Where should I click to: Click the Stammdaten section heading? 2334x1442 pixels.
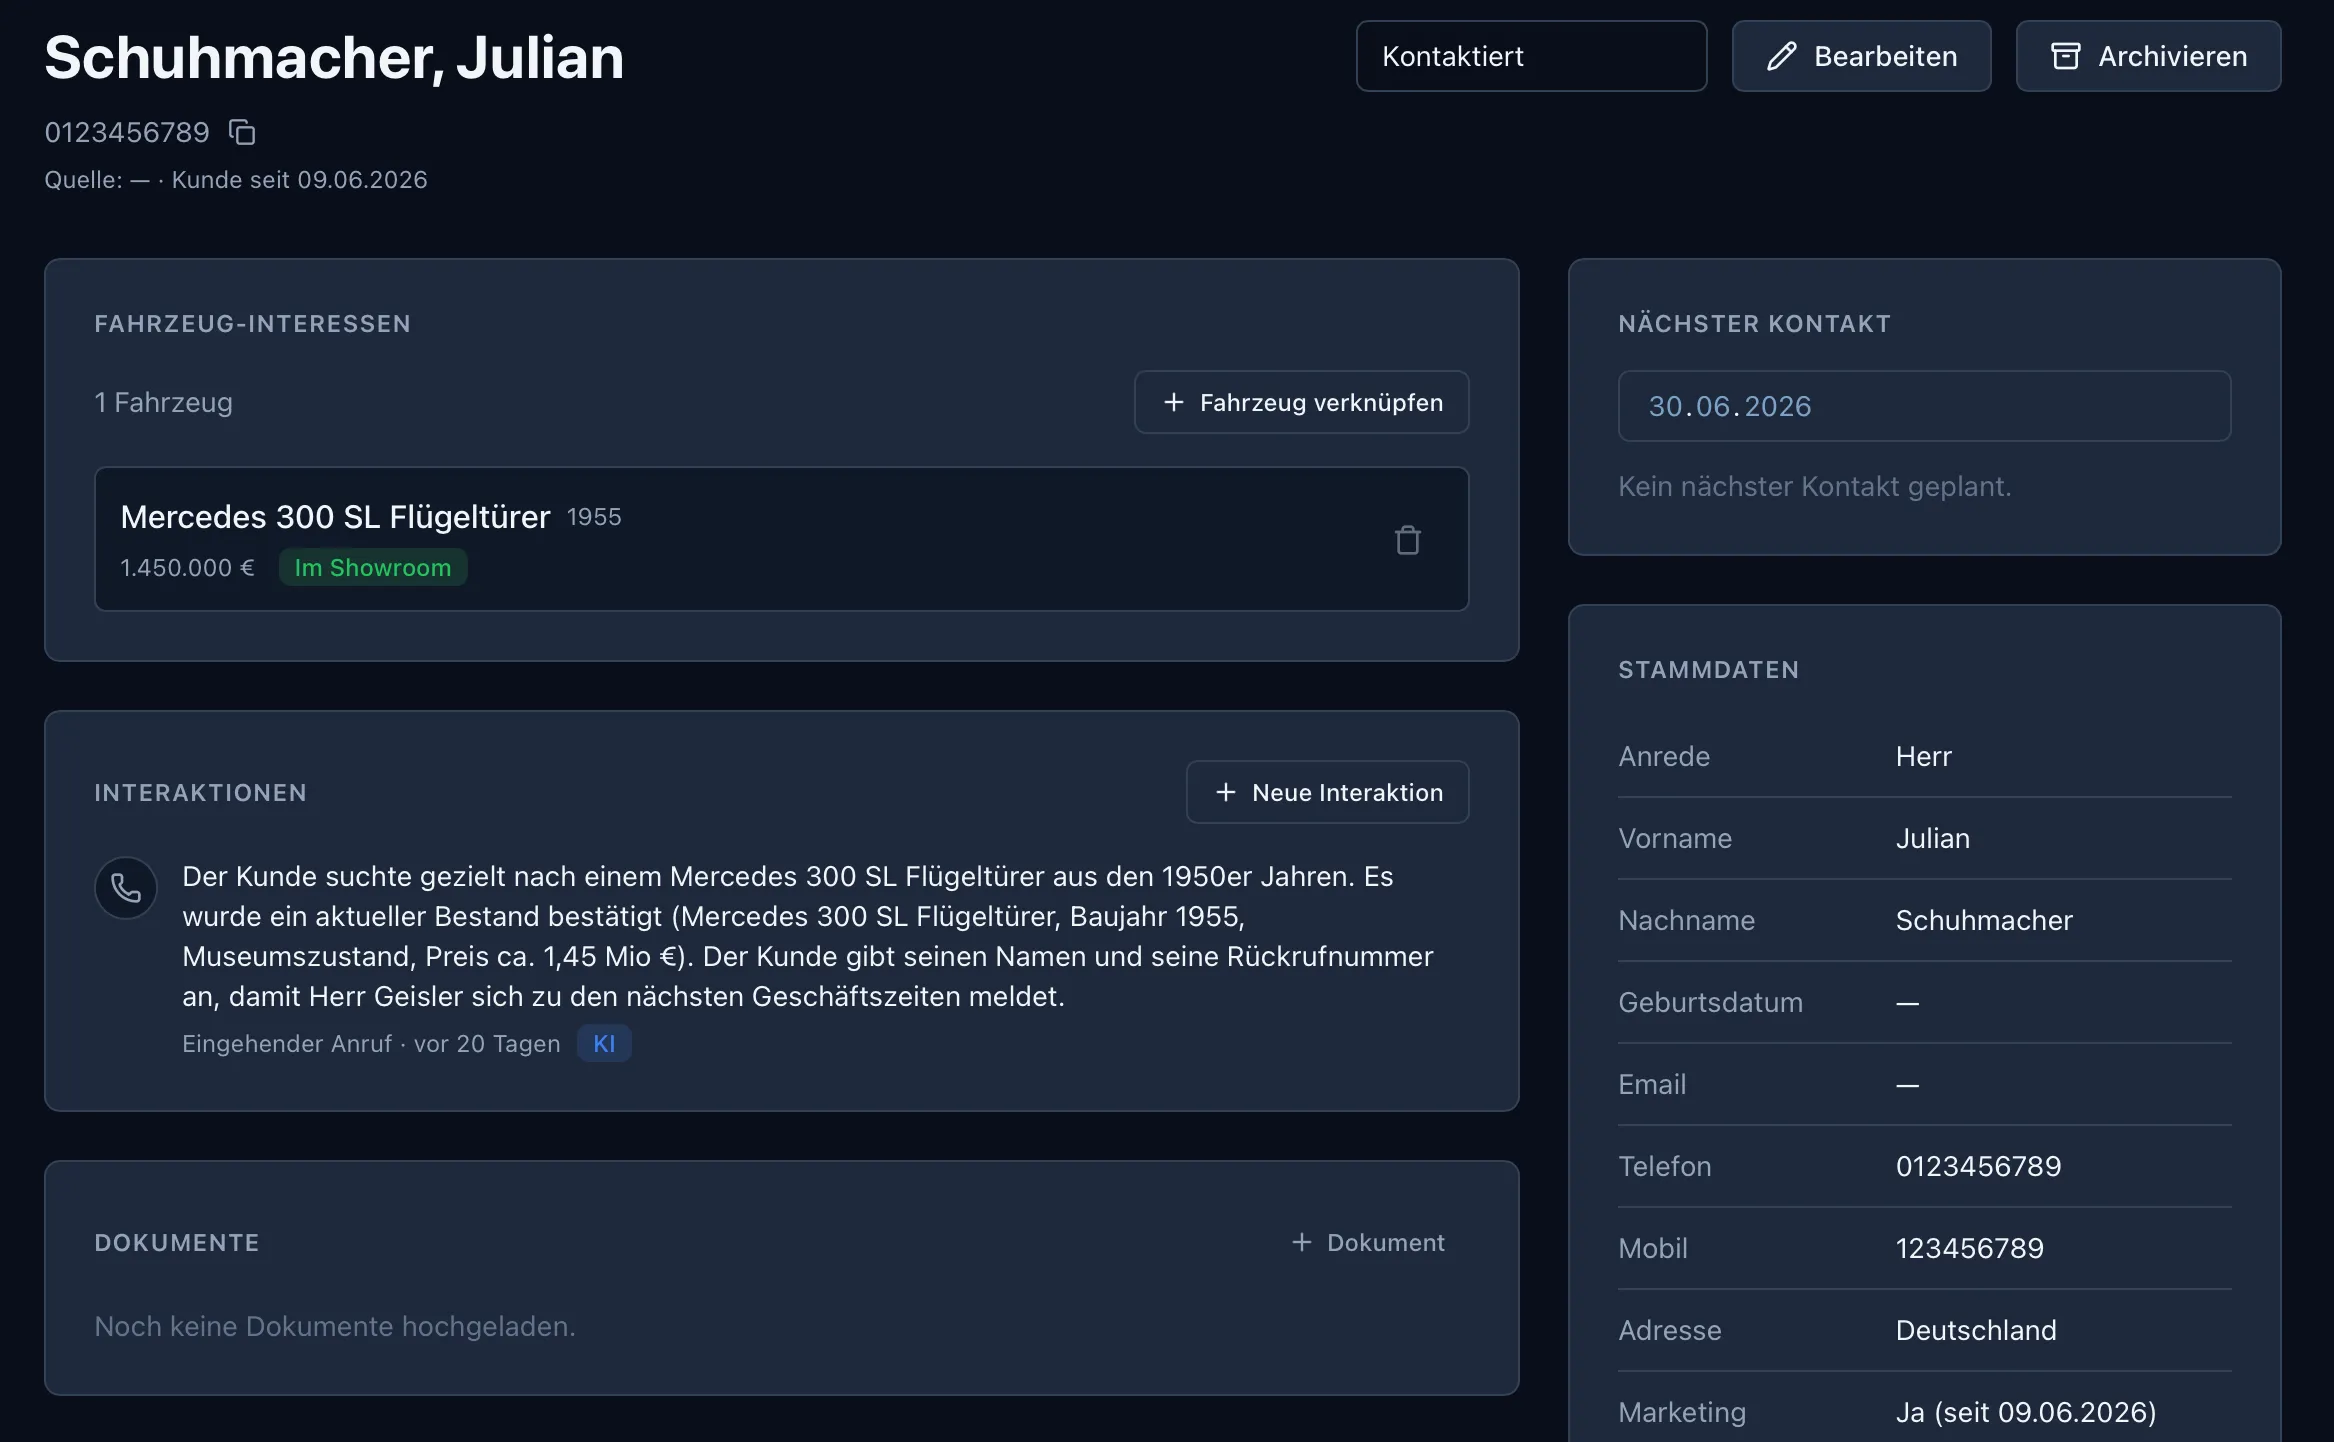click(1708, 670)
